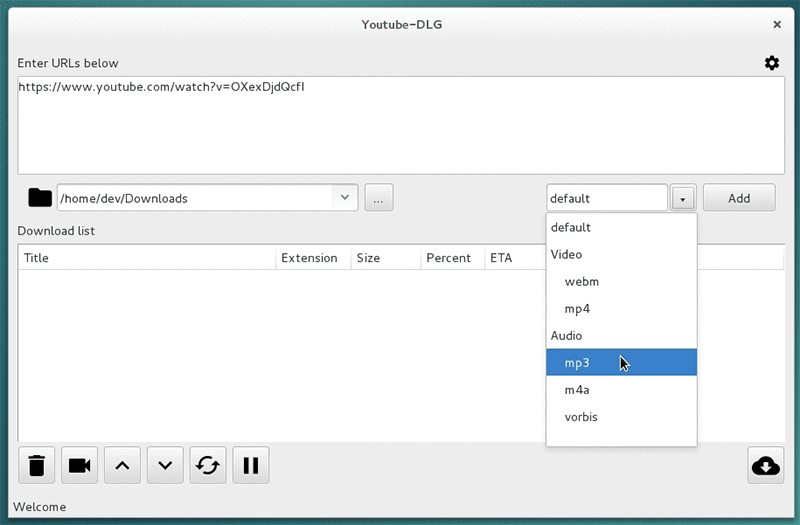Expand the download path dropdown
This screenshot has height=525, width=800.
345,198
